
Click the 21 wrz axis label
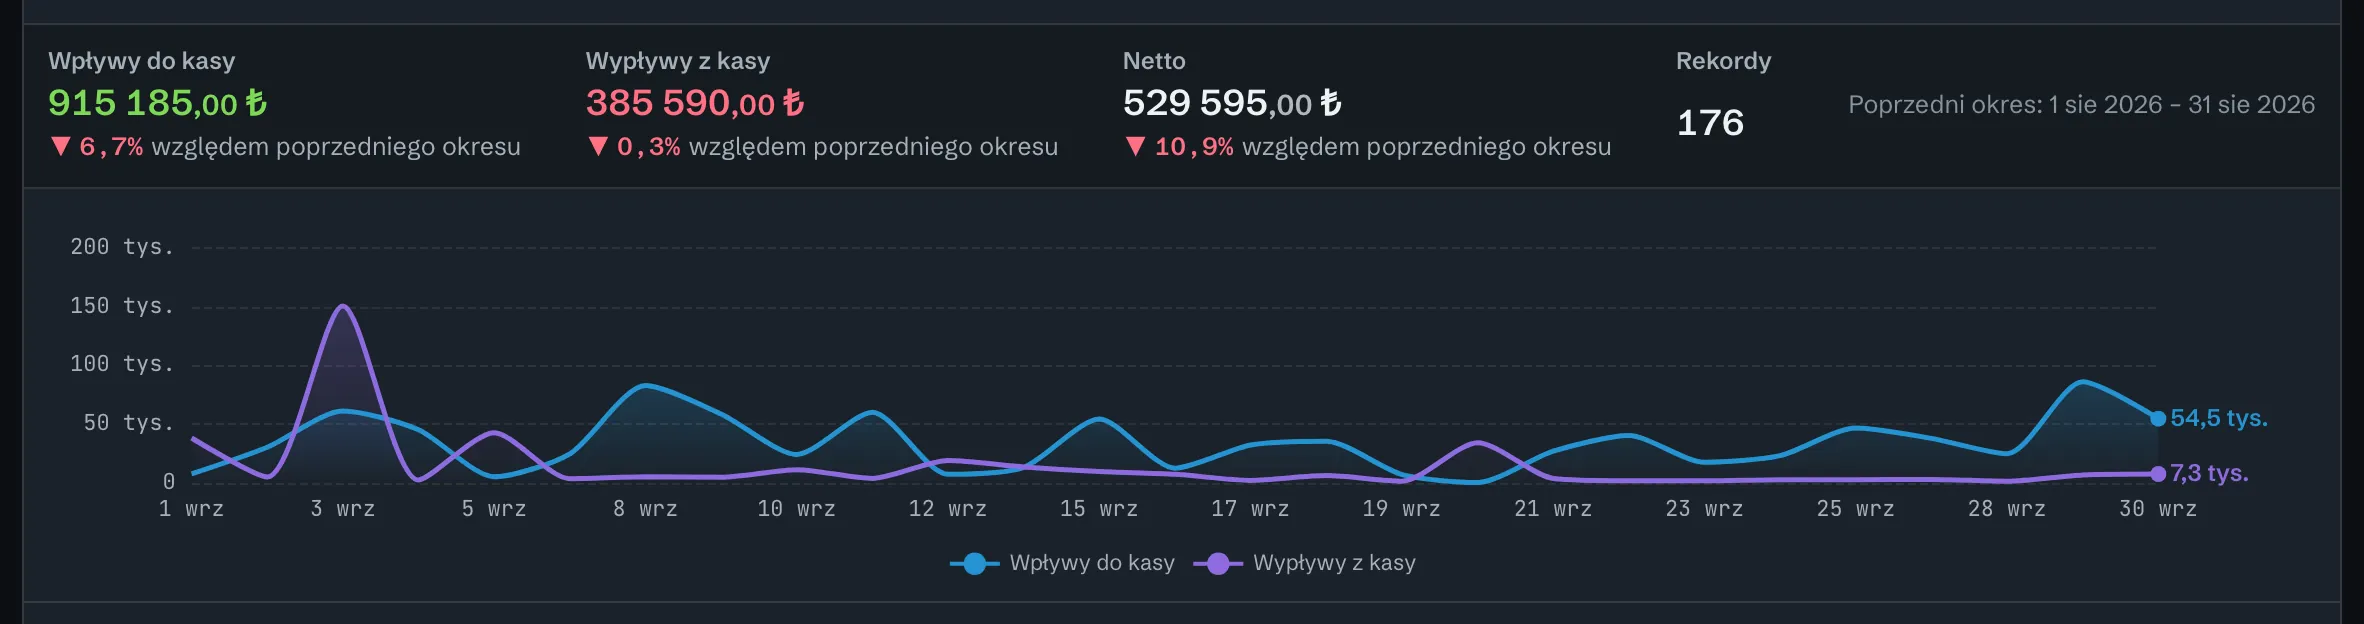click(1553, 509)
